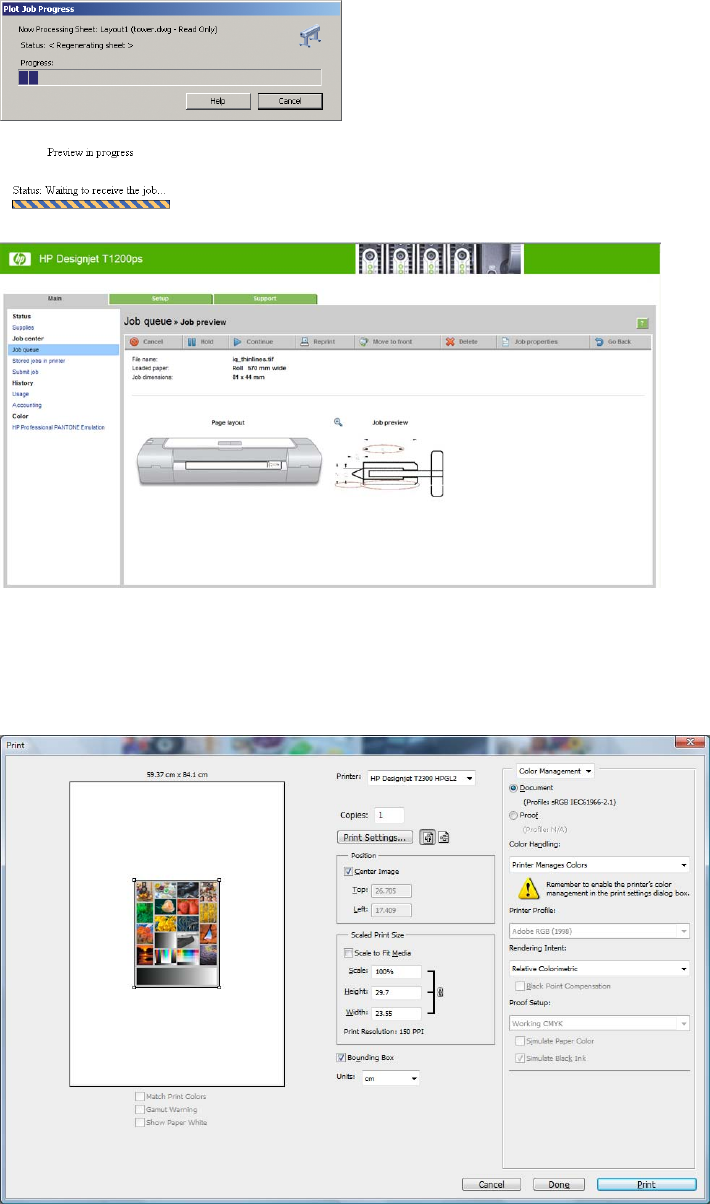This screenshot has height=1204, width=710.
Task: Open Accounting sidebar link
Action: point(25,405)
